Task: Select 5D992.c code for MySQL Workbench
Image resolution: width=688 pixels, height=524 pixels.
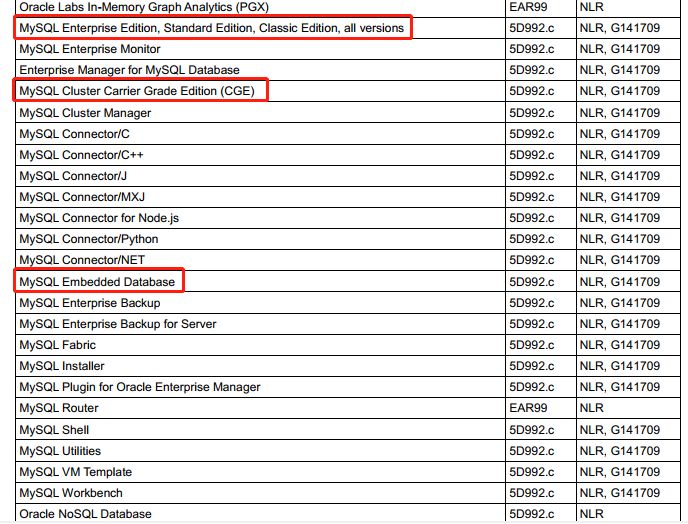Action: tap(531, 494)
